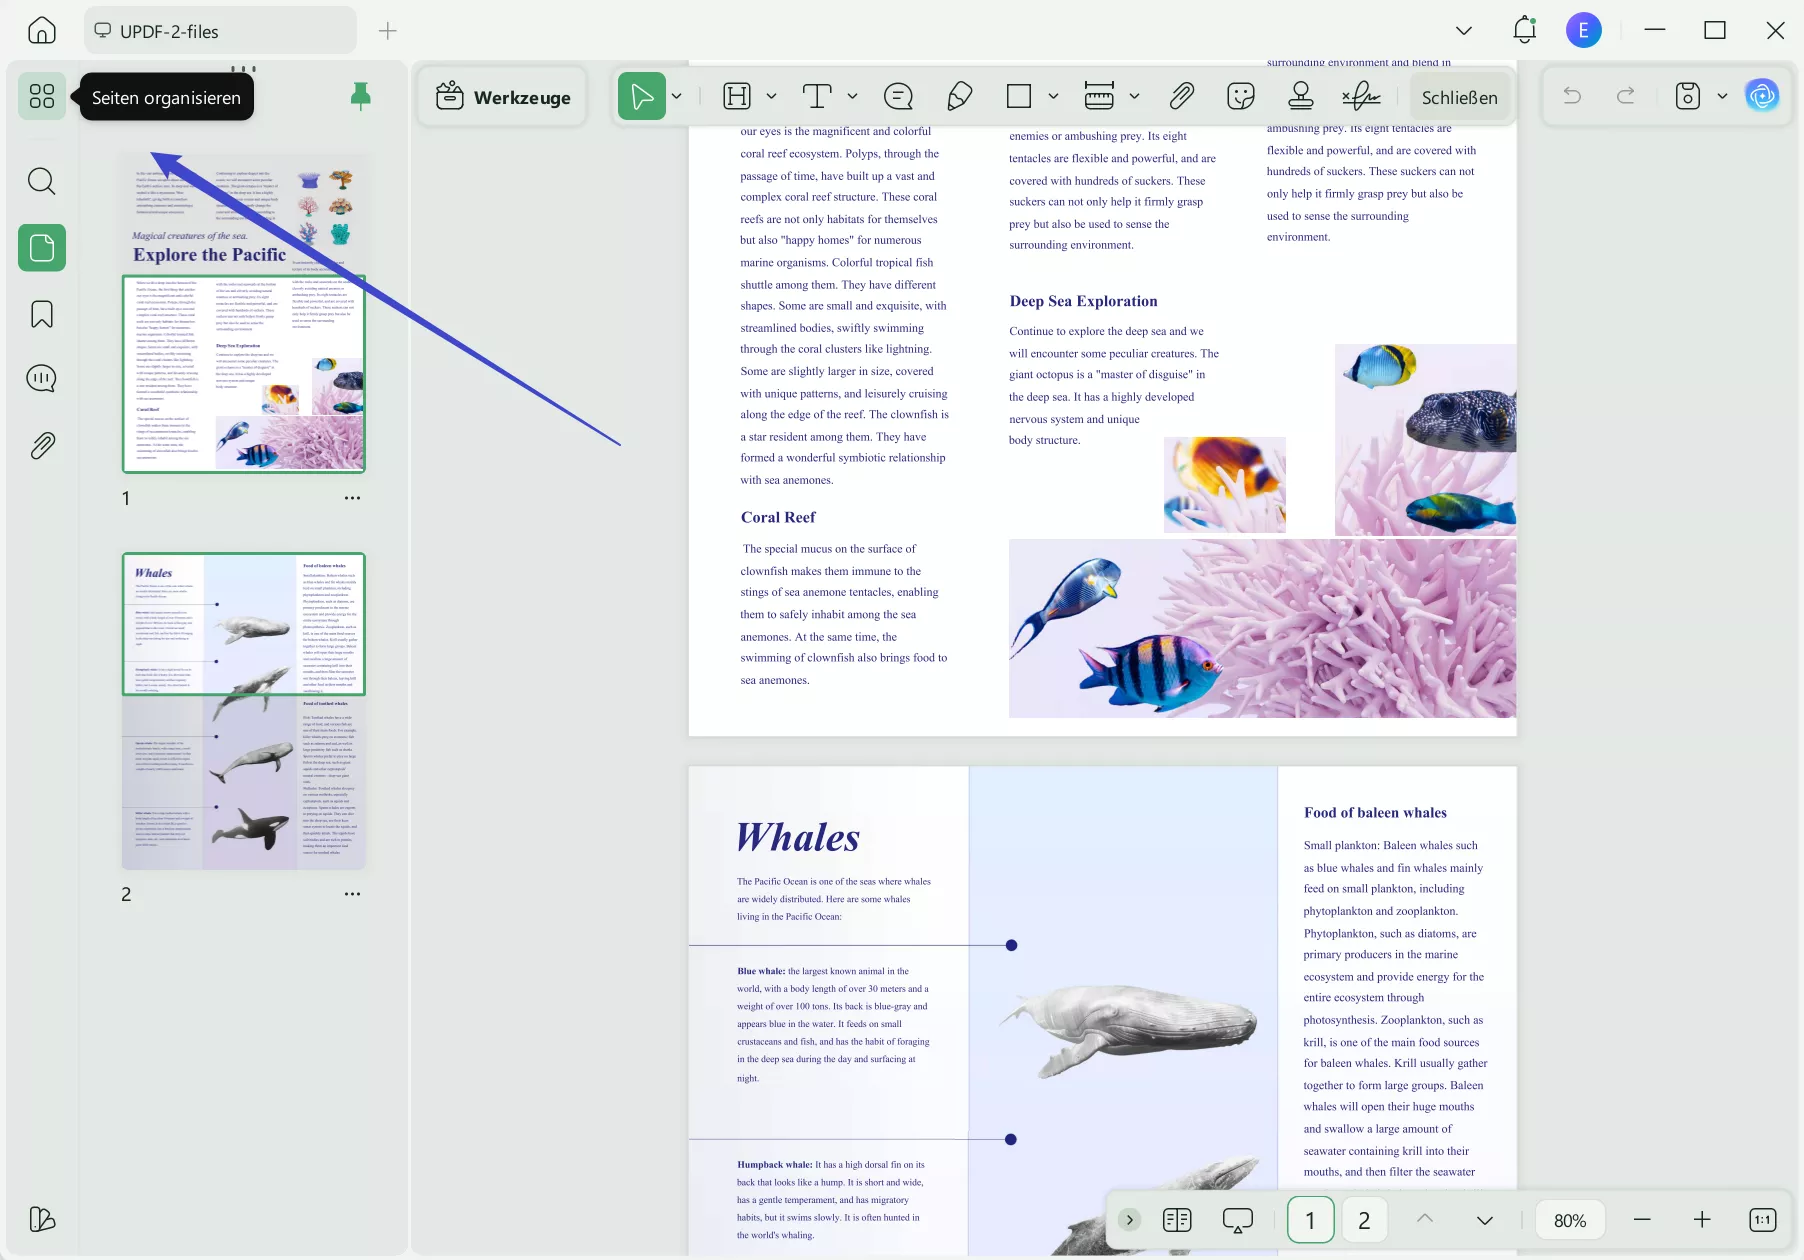Screen dimensions: 1804x1260
Task: Click the Schließen button
Action: click(x=1459, y=97)
